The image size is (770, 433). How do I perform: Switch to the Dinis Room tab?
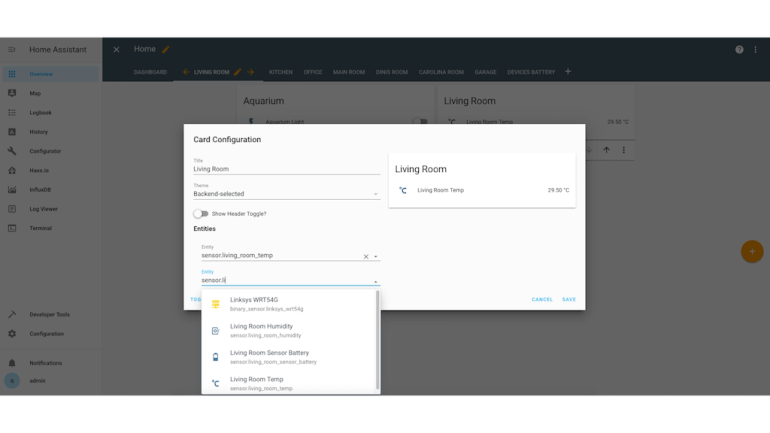tap(392, 72)
